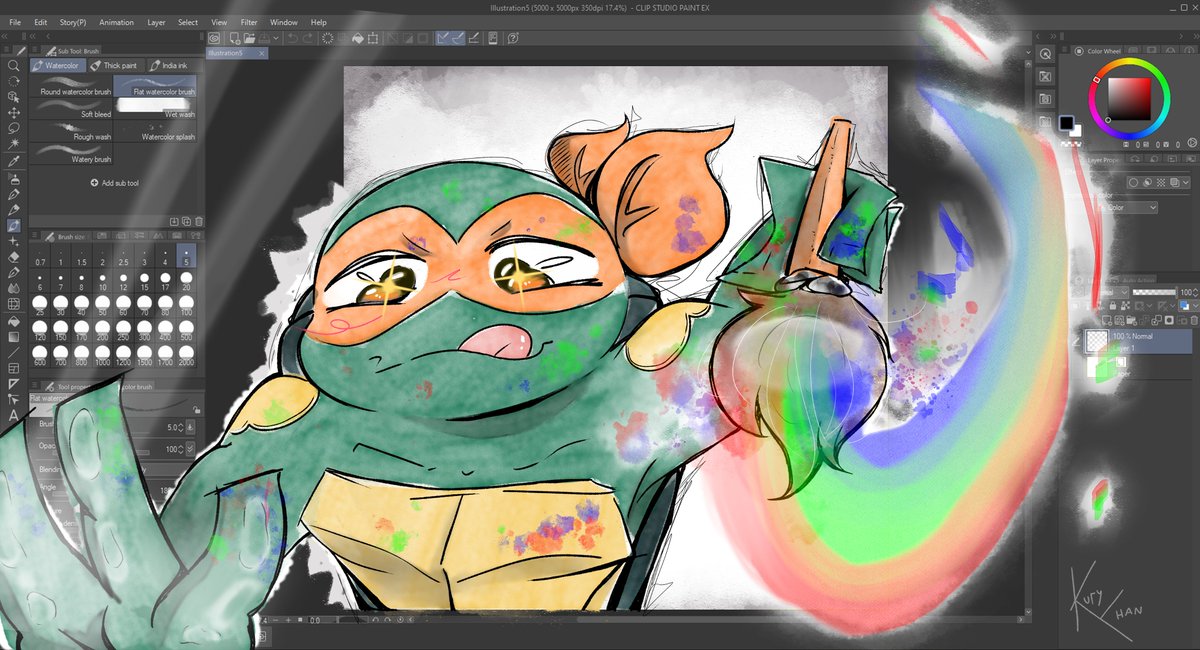1200x650 pixels.
Task: Click inside the color wheel's square picker
Action: click(x=1130, y=97)
